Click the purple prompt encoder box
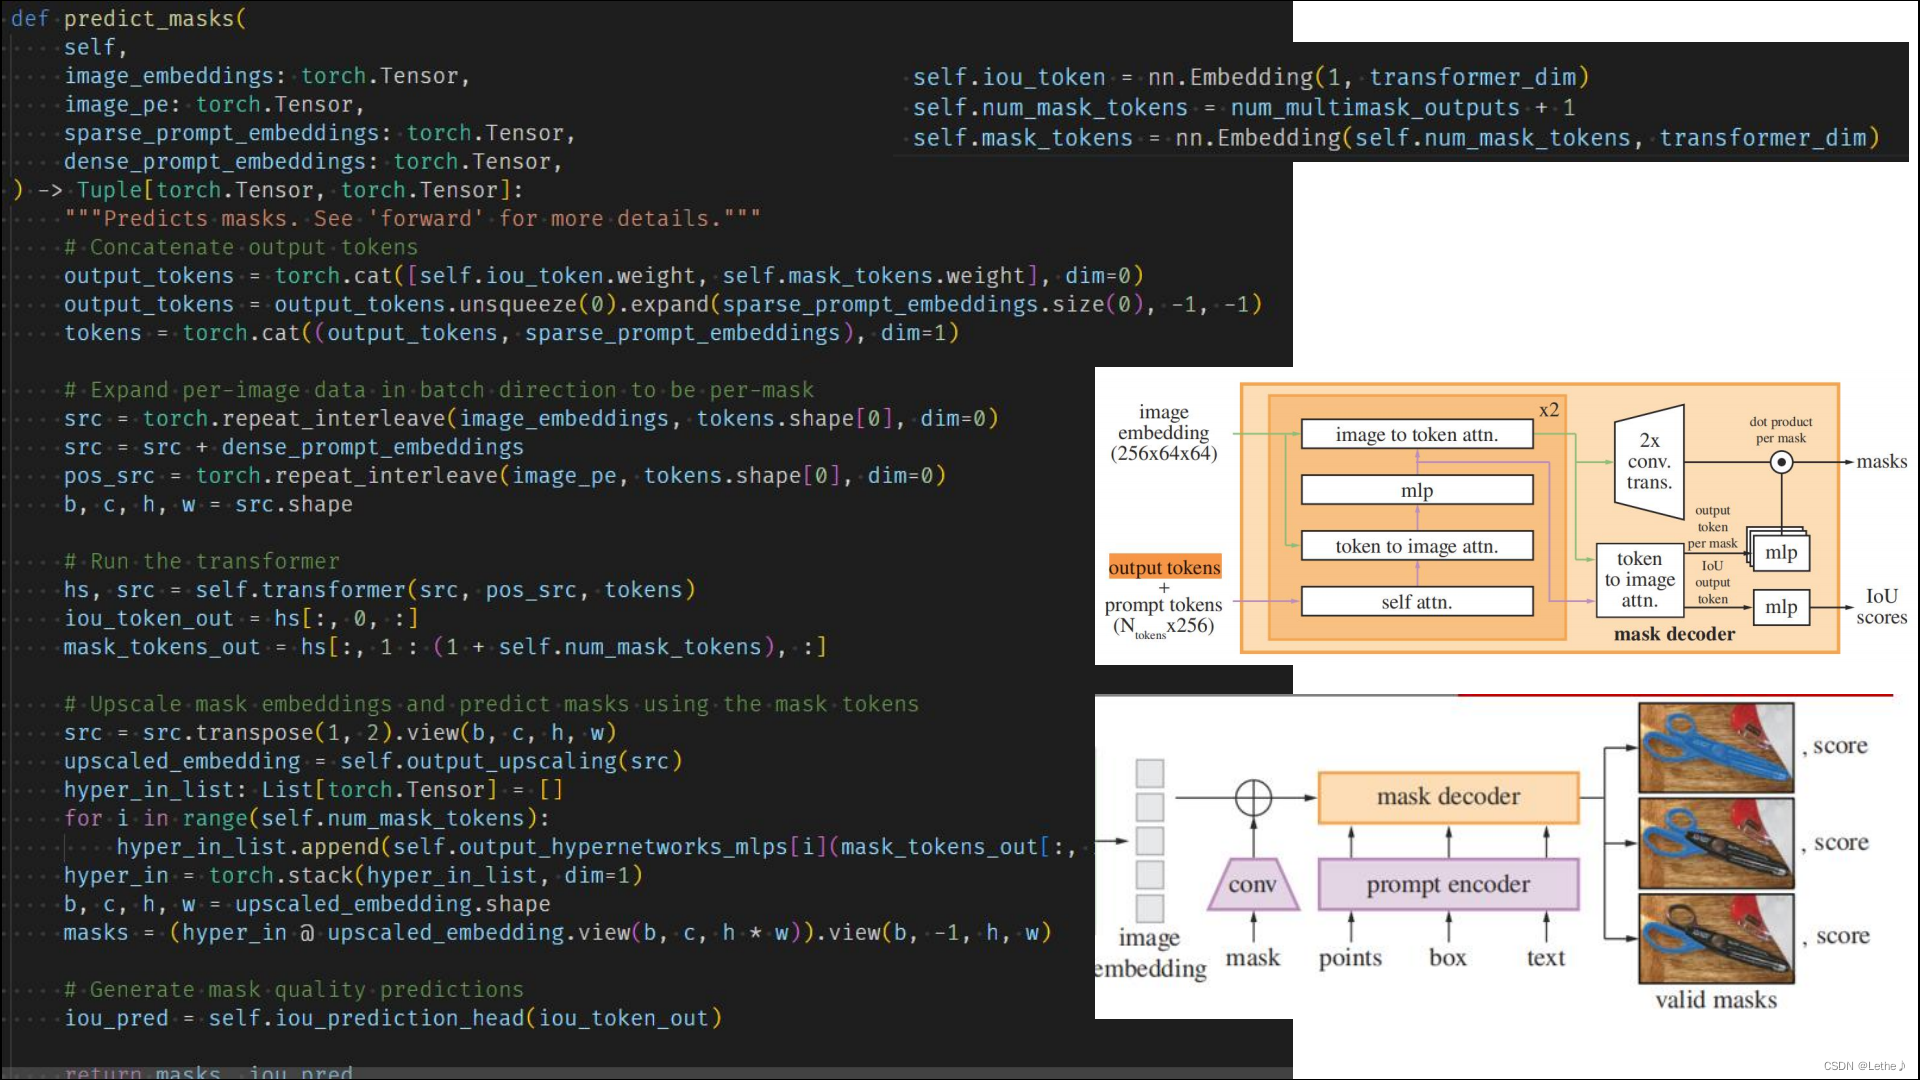 [x=1447, y=884]
